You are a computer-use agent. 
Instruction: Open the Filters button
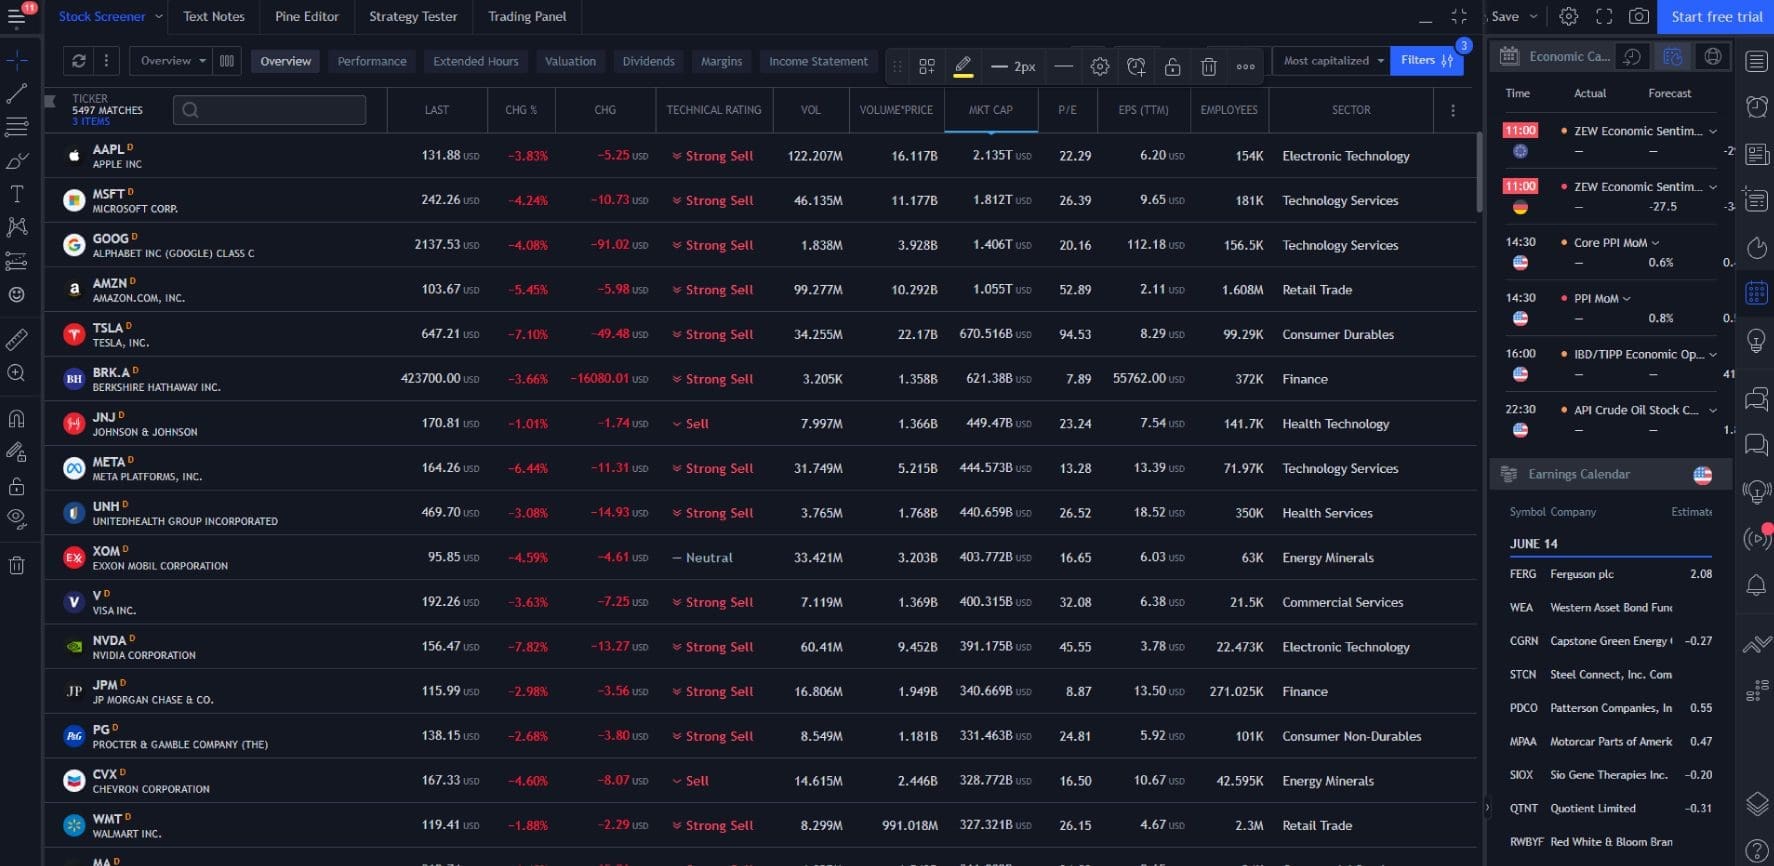pos(1426,61)
